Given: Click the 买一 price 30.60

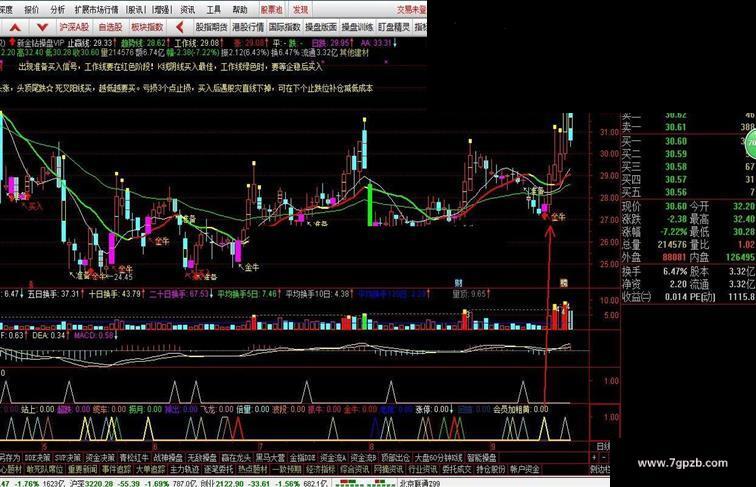Looking at the screenshot, I should 675,141.
